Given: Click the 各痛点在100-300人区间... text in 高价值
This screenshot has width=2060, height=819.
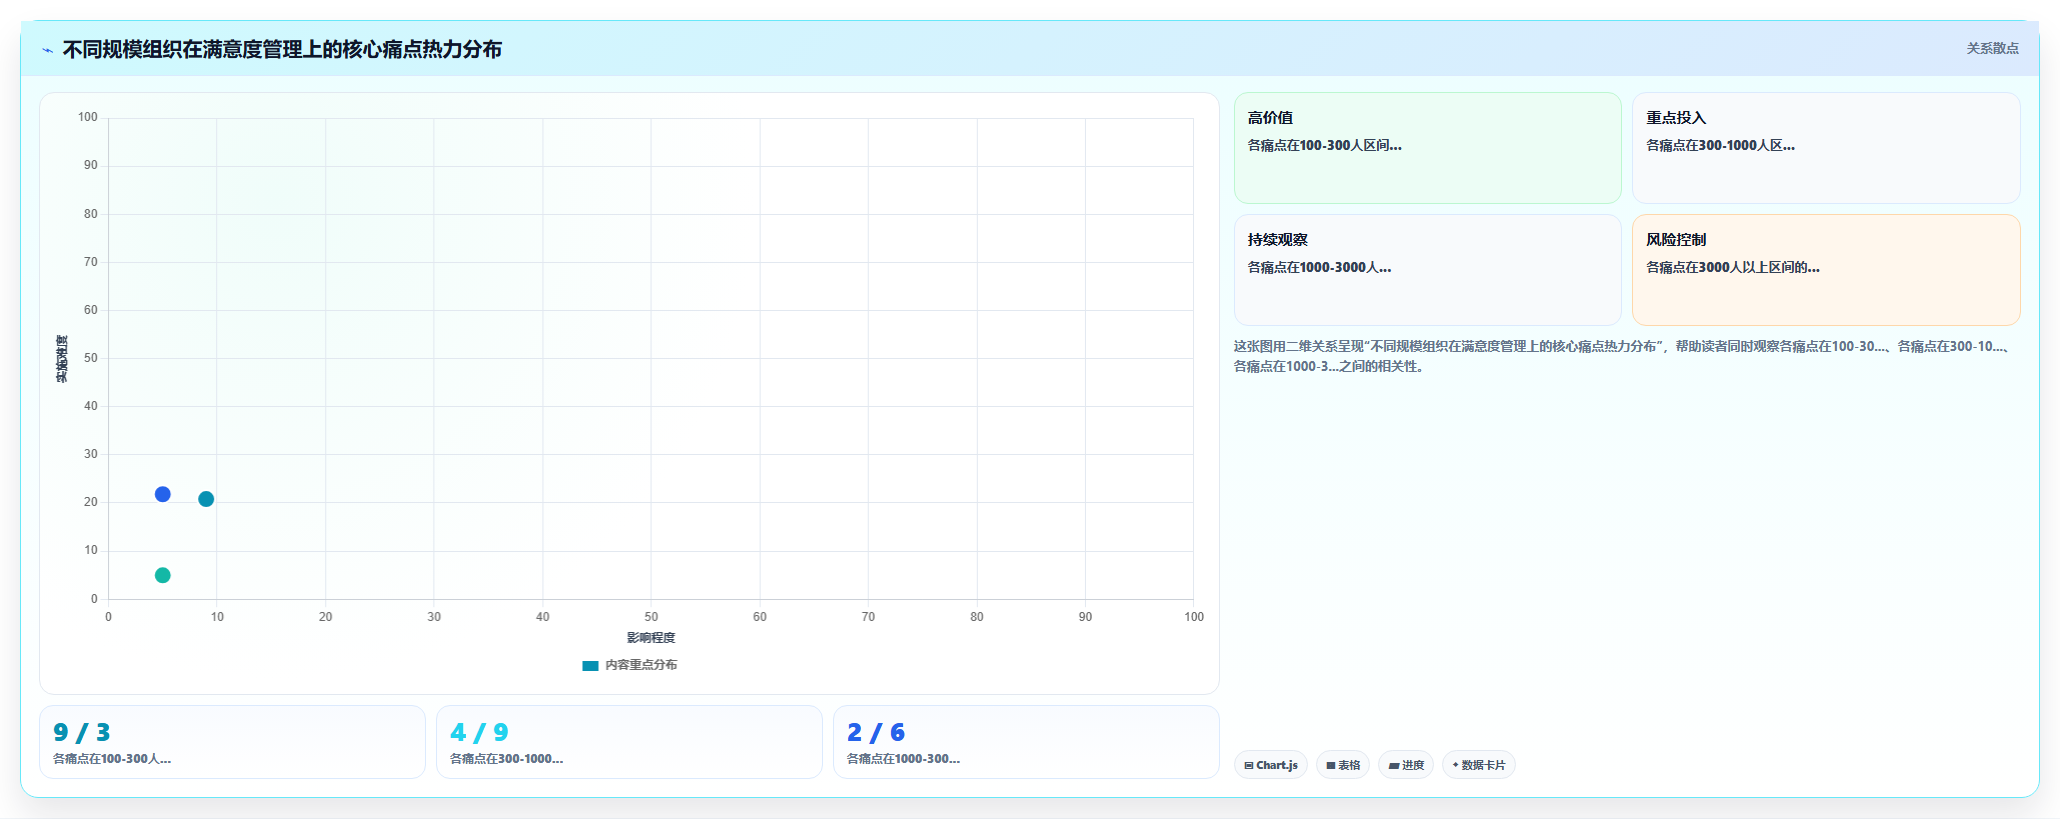Looking at the screenshot, I should tap(1324, 146).
